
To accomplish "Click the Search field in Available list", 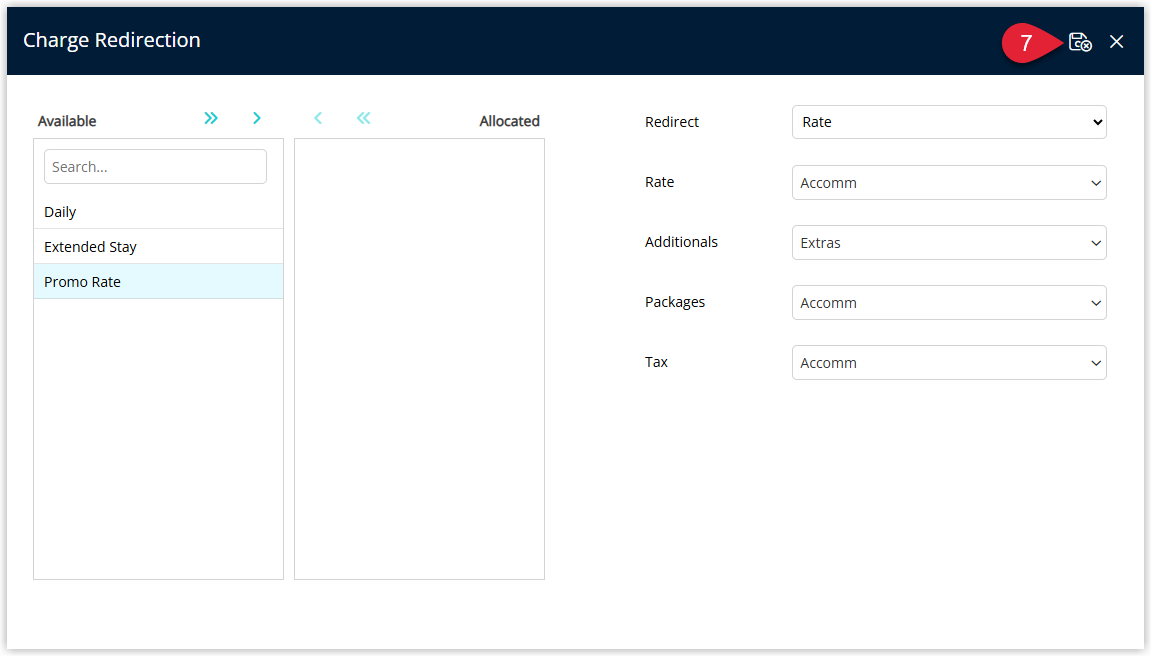I will point(155,167).
